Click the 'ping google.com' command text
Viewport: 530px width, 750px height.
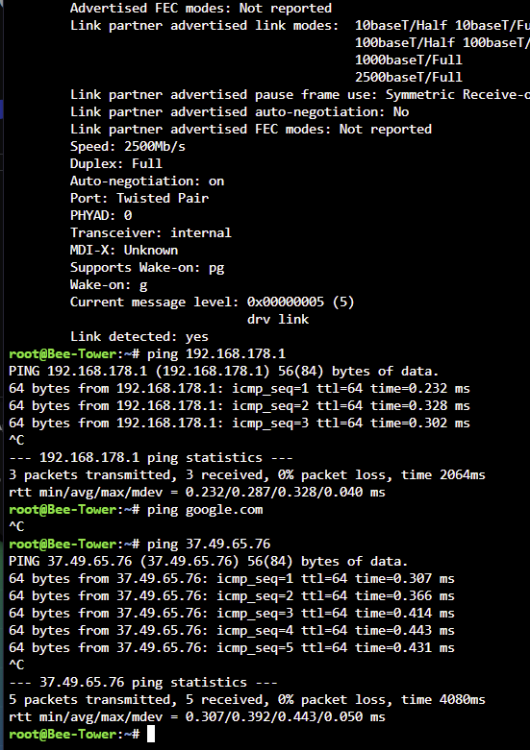(x=205, y=509)
